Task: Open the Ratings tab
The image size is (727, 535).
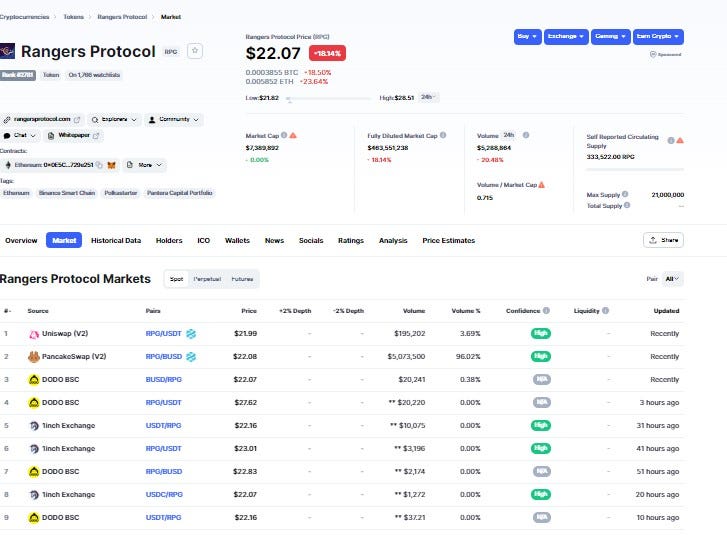Action: click(351, 241)
